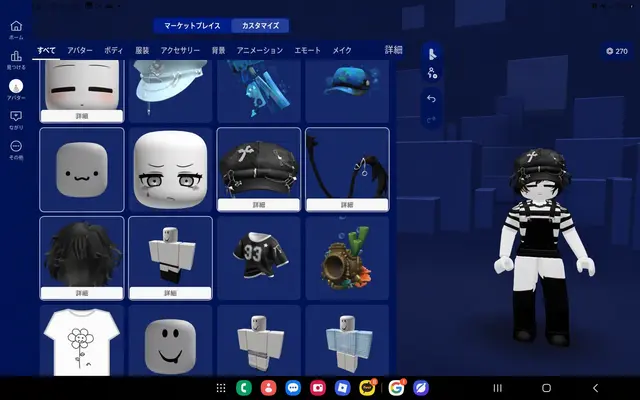Toggle the black messy hair item
The height and width of the screenshot is (400, 640).
[82, 252]
